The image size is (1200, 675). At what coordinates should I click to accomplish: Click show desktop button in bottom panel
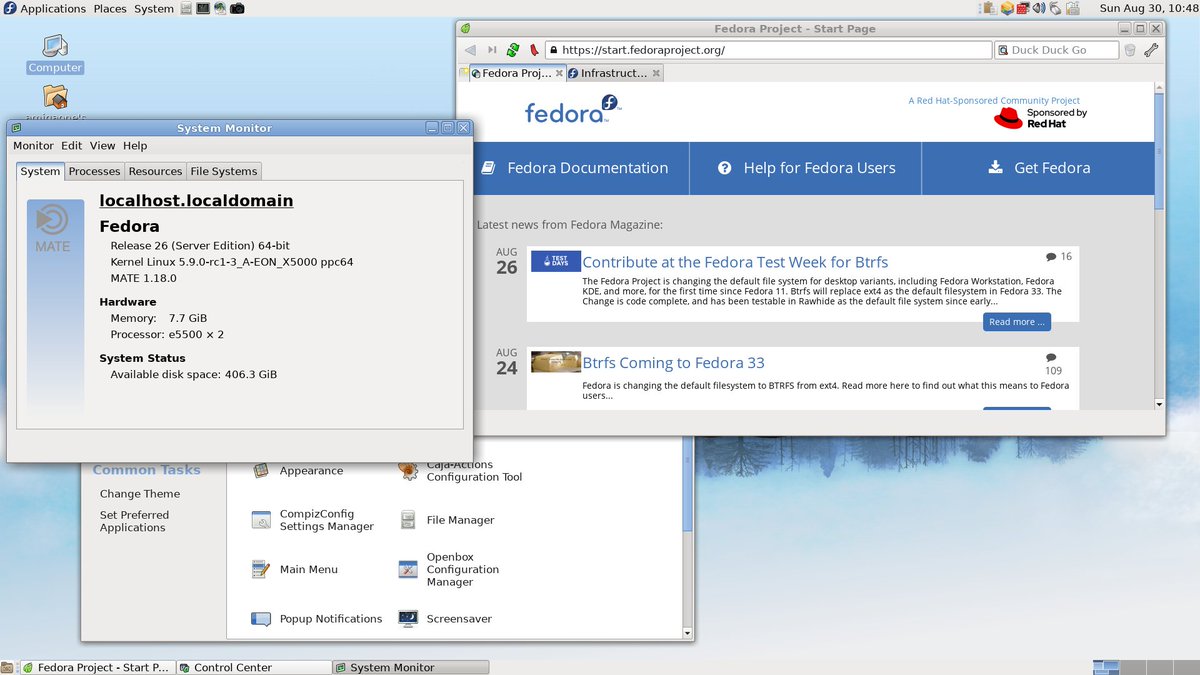(x=8, y=667)
